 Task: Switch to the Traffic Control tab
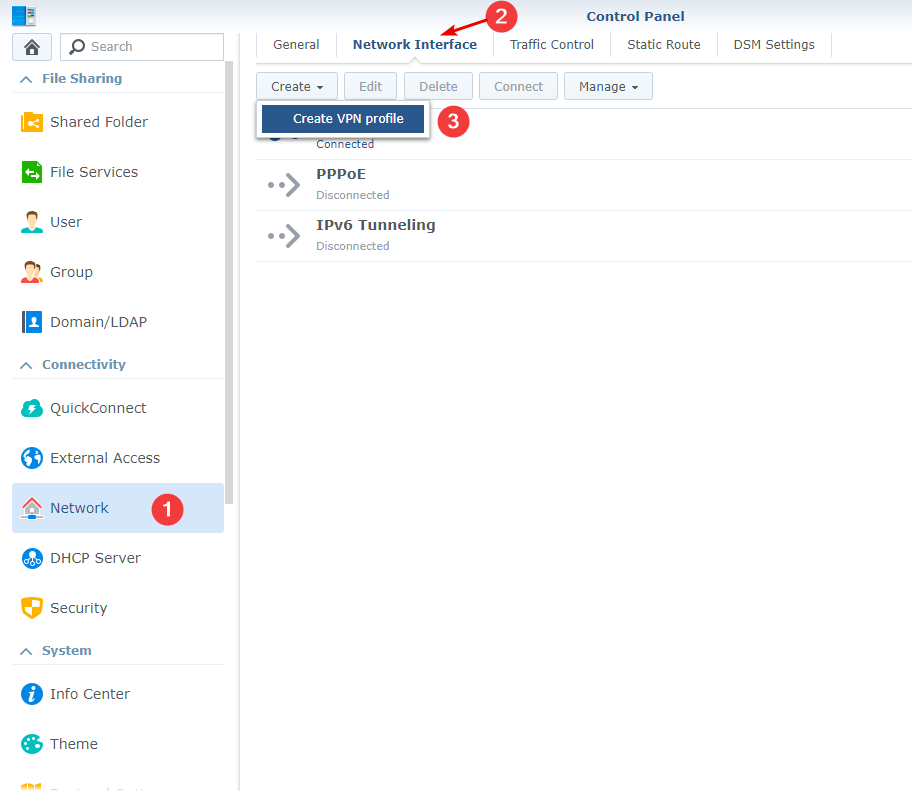click(x=551, y=45)
